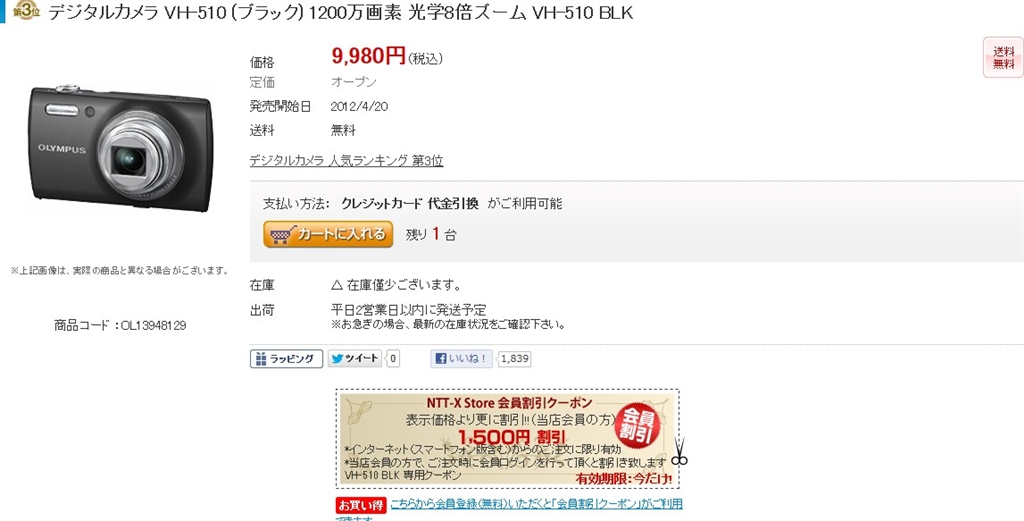Click the red 会員割引 round stamp
Viewport: 1024px width, 521px height.
tap(637, 426)
